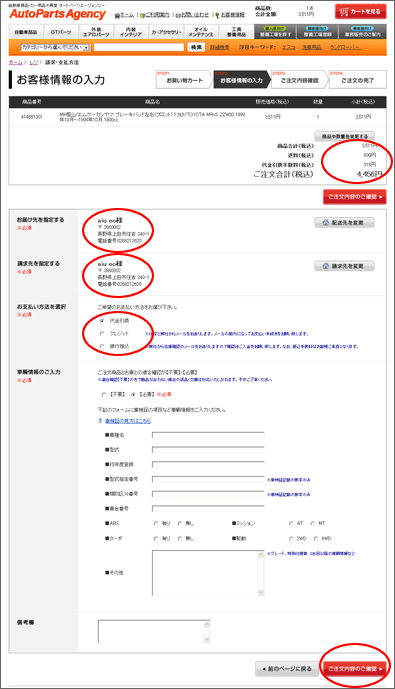Select クレジット payment radio button
The height and width of the screenshot is (689, 395).
click(102, 334)
